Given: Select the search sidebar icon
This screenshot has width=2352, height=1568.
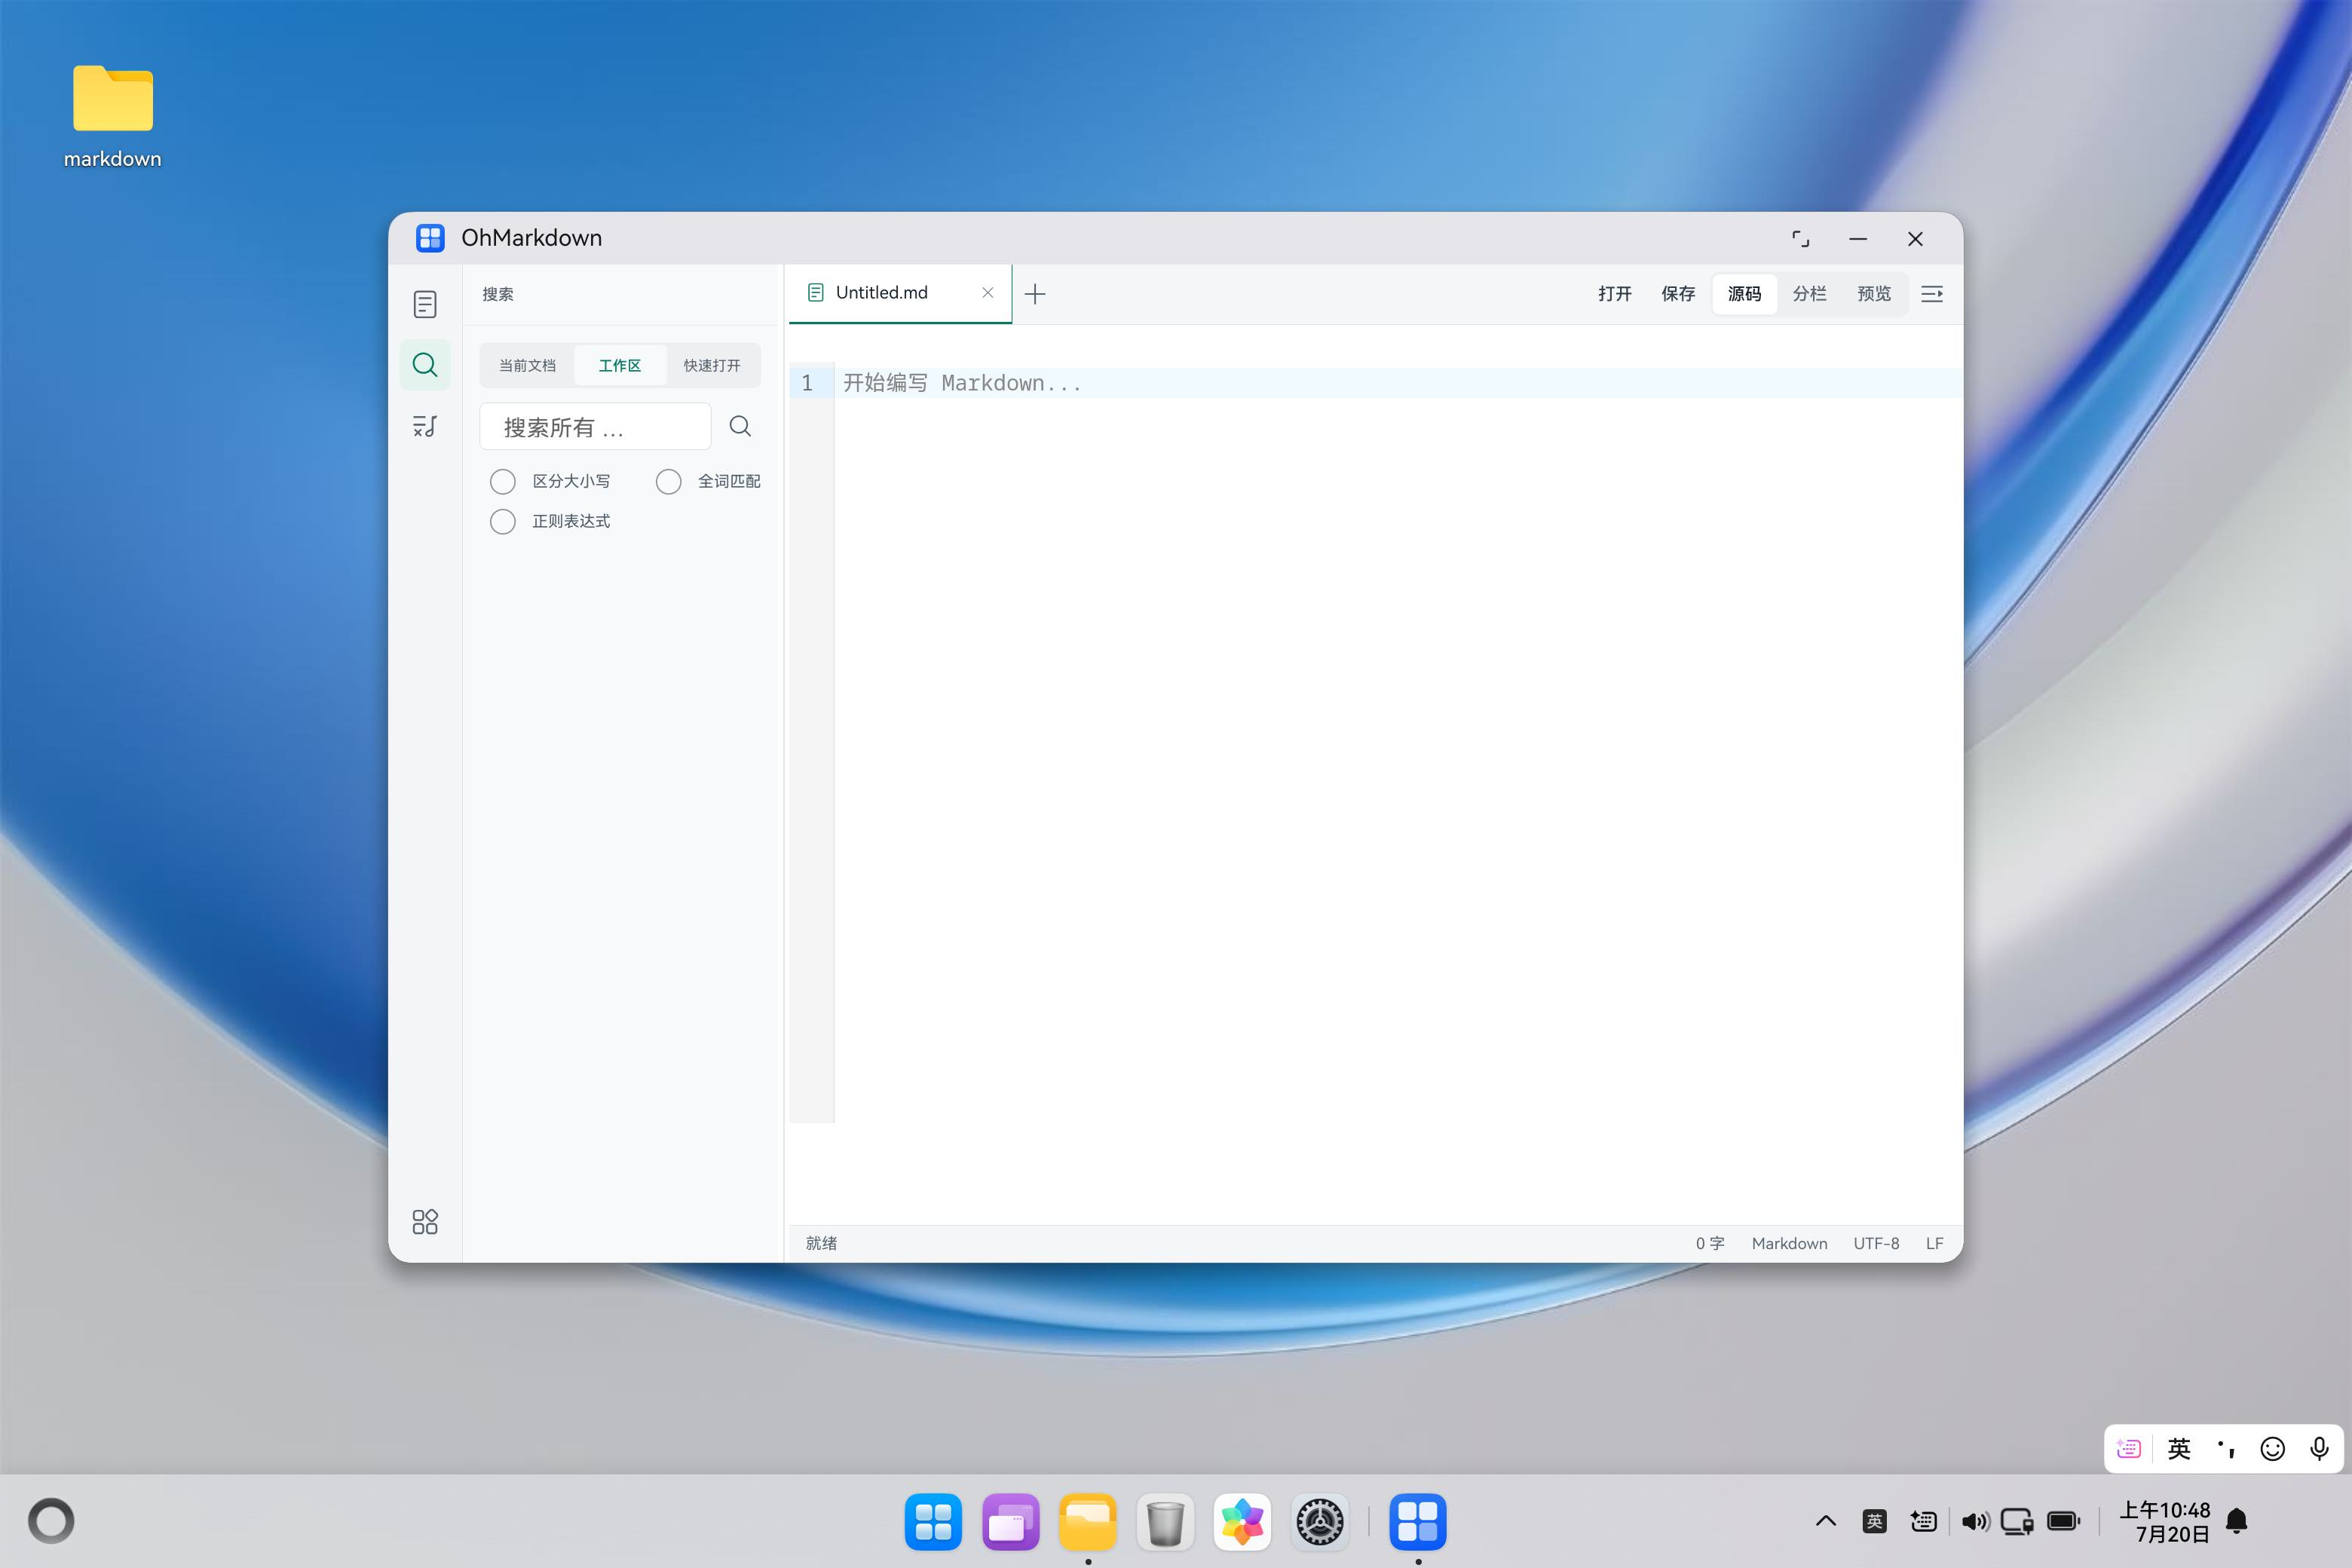Looking at the screenshot, I should click(x=425, y=365).
